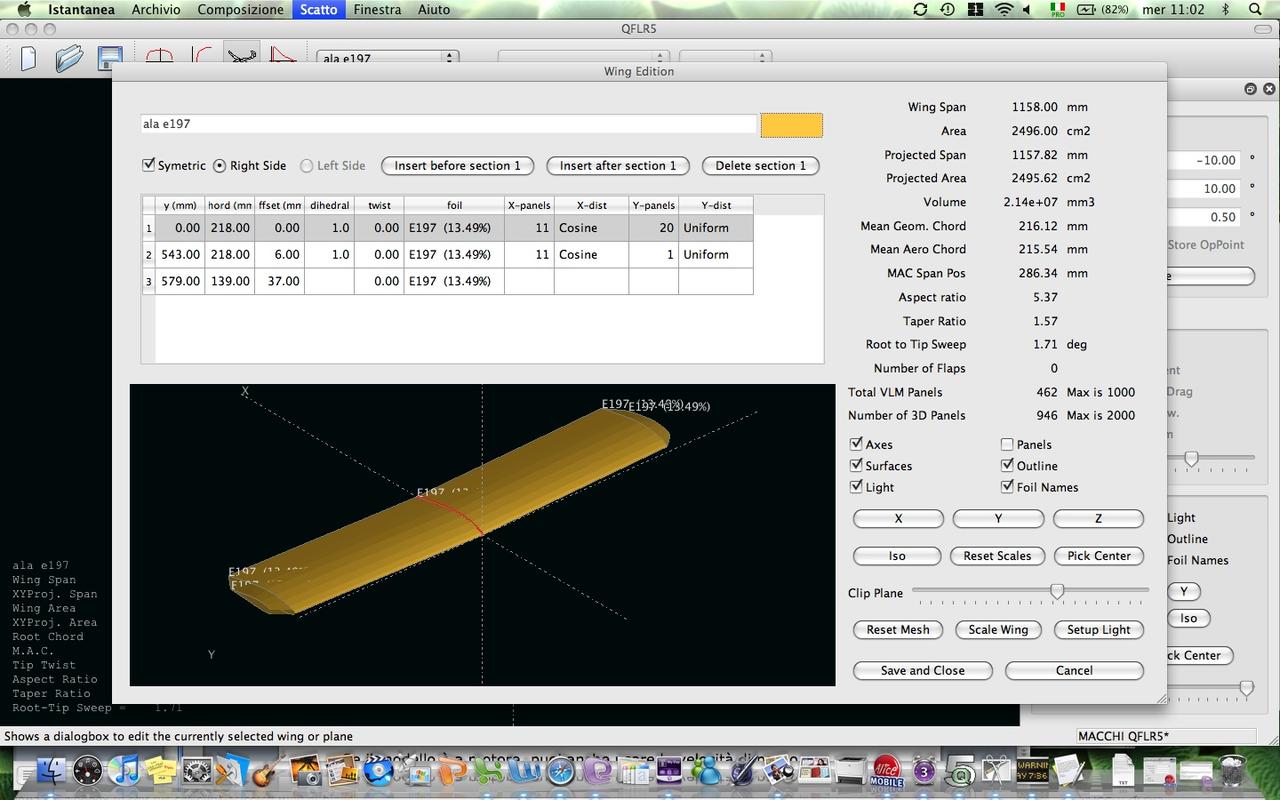Launch iTunes from the dock
This screenshot has width=1280, height=800.
click(124, 771)
